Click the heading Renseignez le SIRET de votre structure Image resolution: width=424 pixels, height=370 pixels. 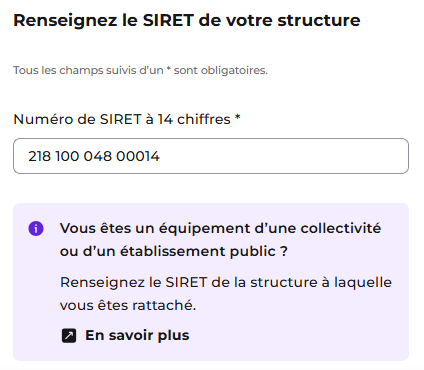click(x=187, y=21)
